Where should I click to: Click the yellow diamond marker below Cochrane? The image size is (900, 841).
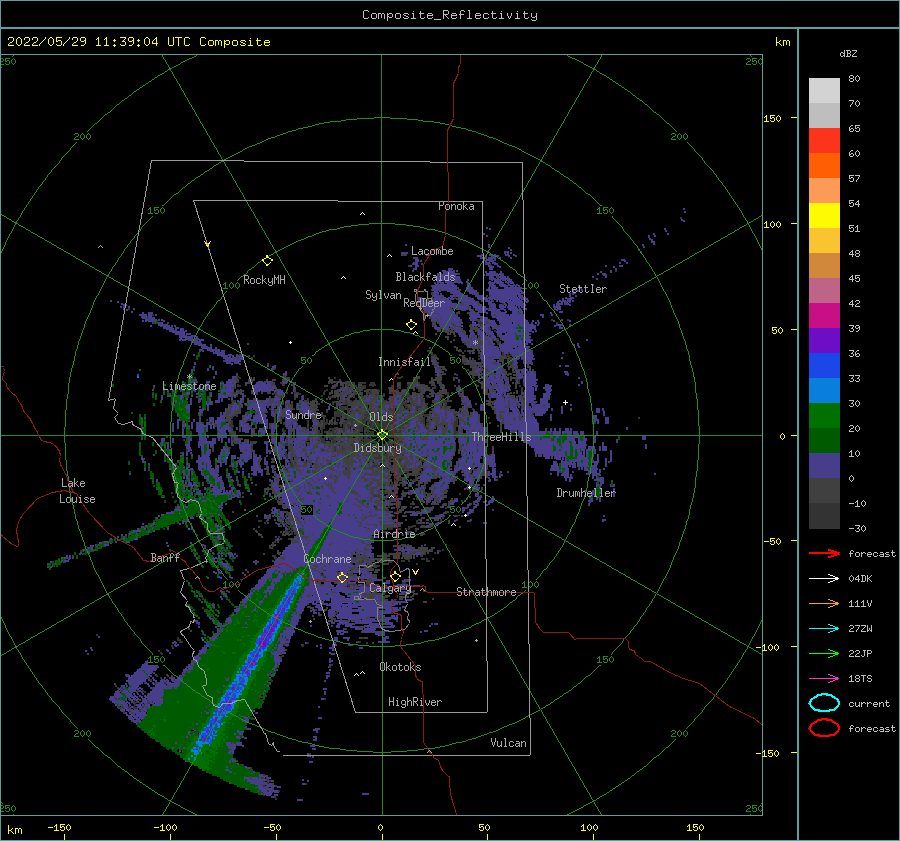coord(343,577)
